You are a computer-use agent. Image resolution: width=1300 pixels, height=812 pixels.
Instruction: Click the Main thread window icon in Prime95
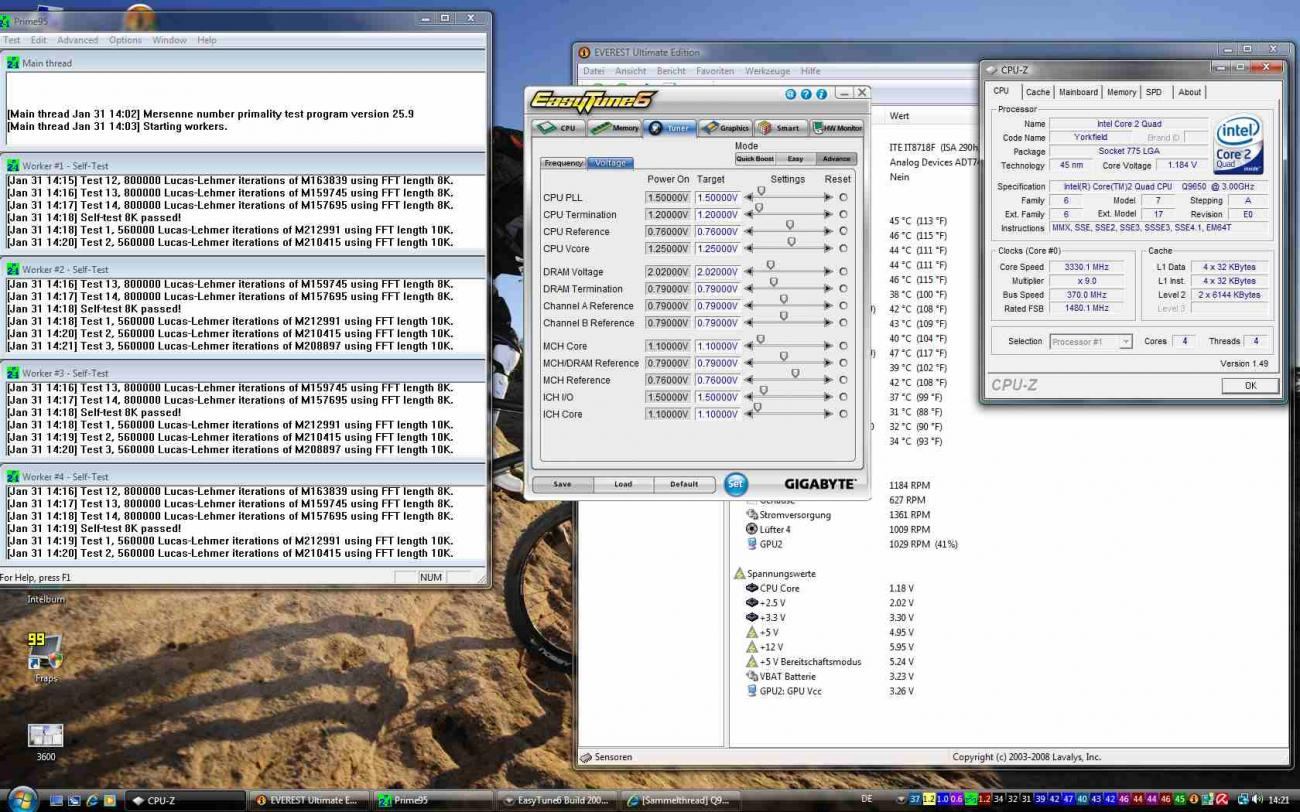pyautogui.click(x=12, y=63)
